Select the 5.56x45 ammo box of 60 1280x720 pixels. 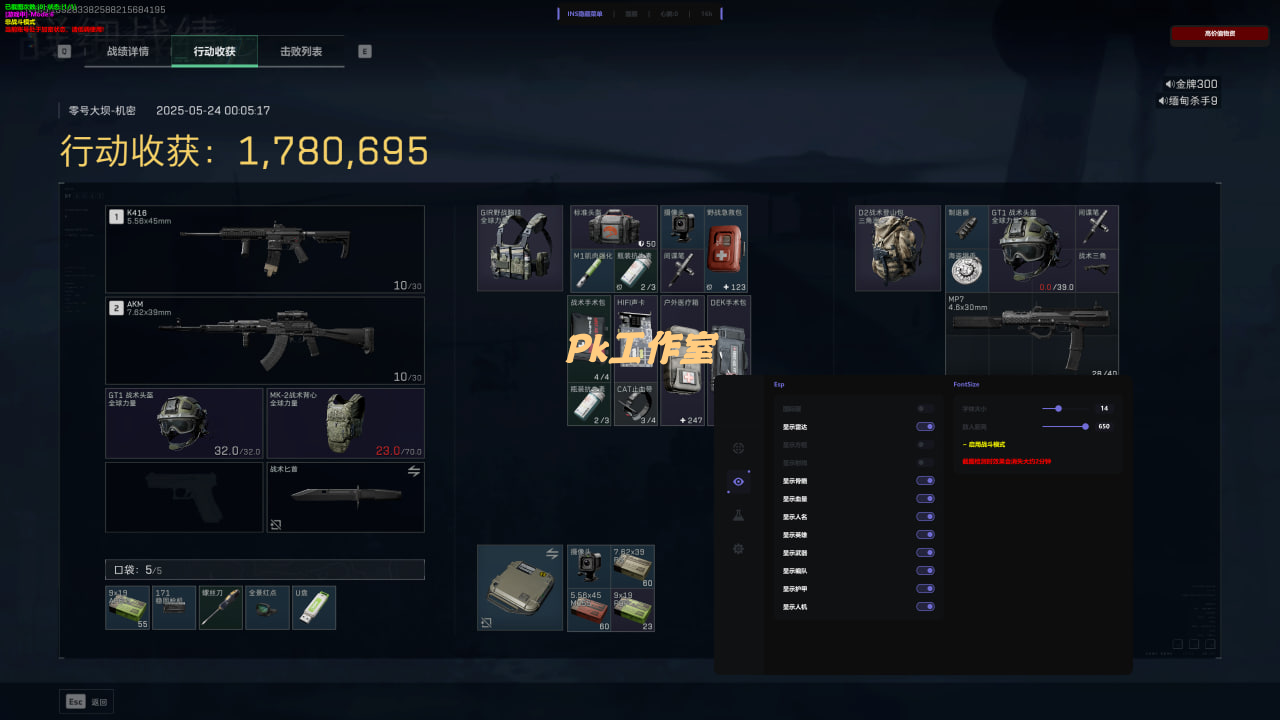[x=588, y=610]
